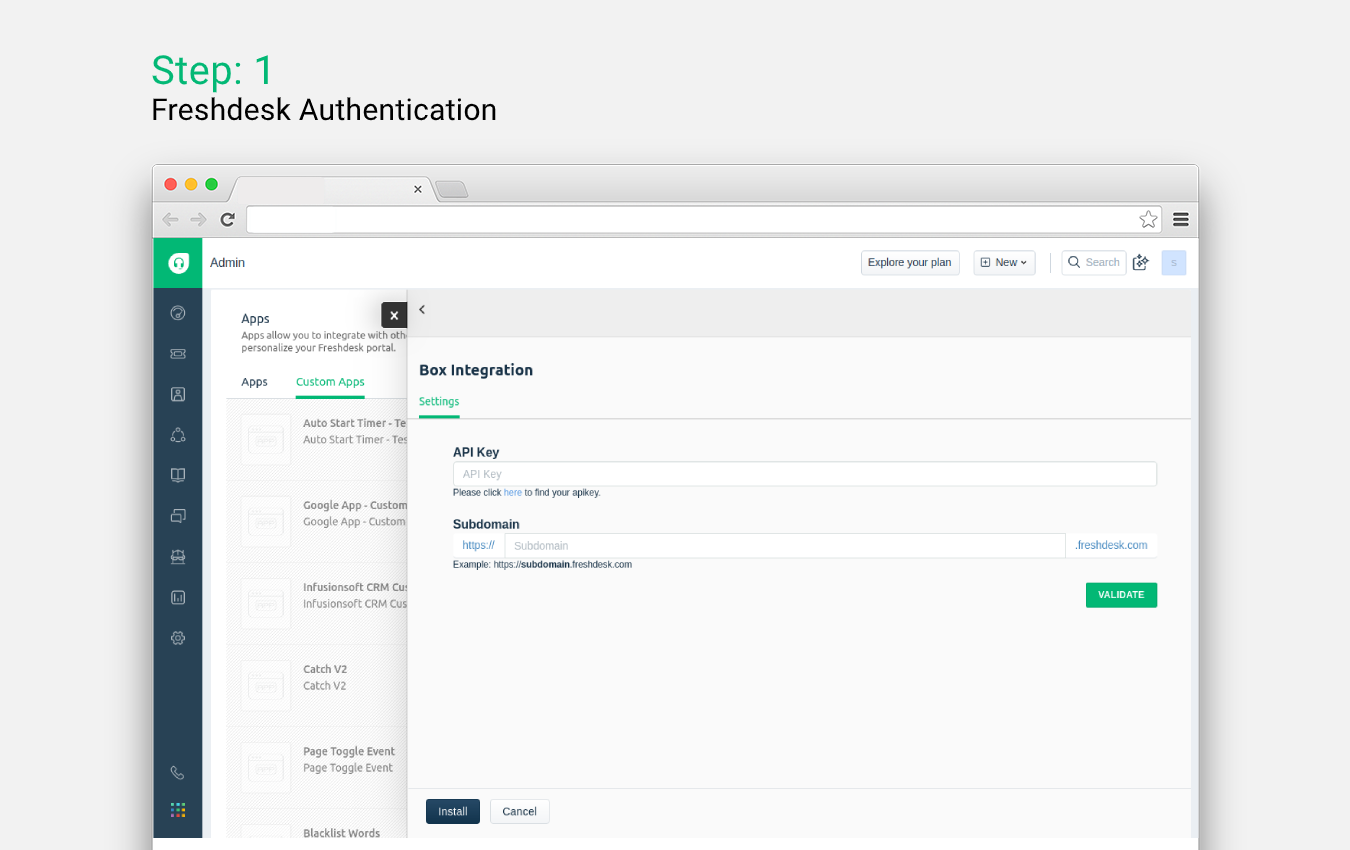Click the sparkle what's-new icon in header

pyautogui.click(x=1141, y=263)
